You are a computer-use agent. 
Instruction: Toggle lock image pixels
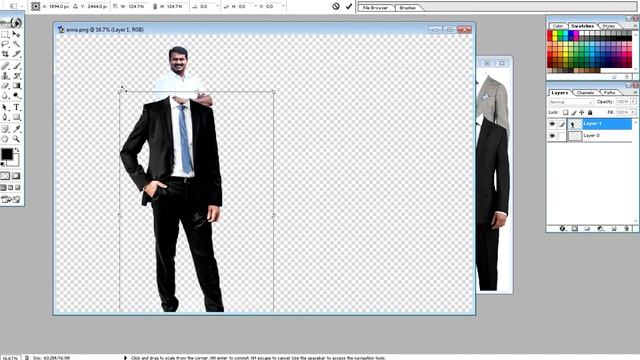tap(574, 112)
